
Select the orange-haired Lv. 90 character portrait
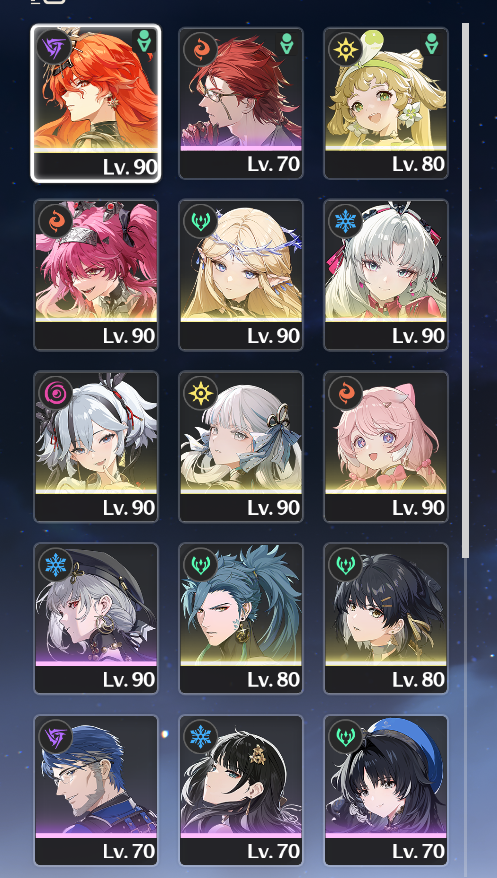[96, 103]
